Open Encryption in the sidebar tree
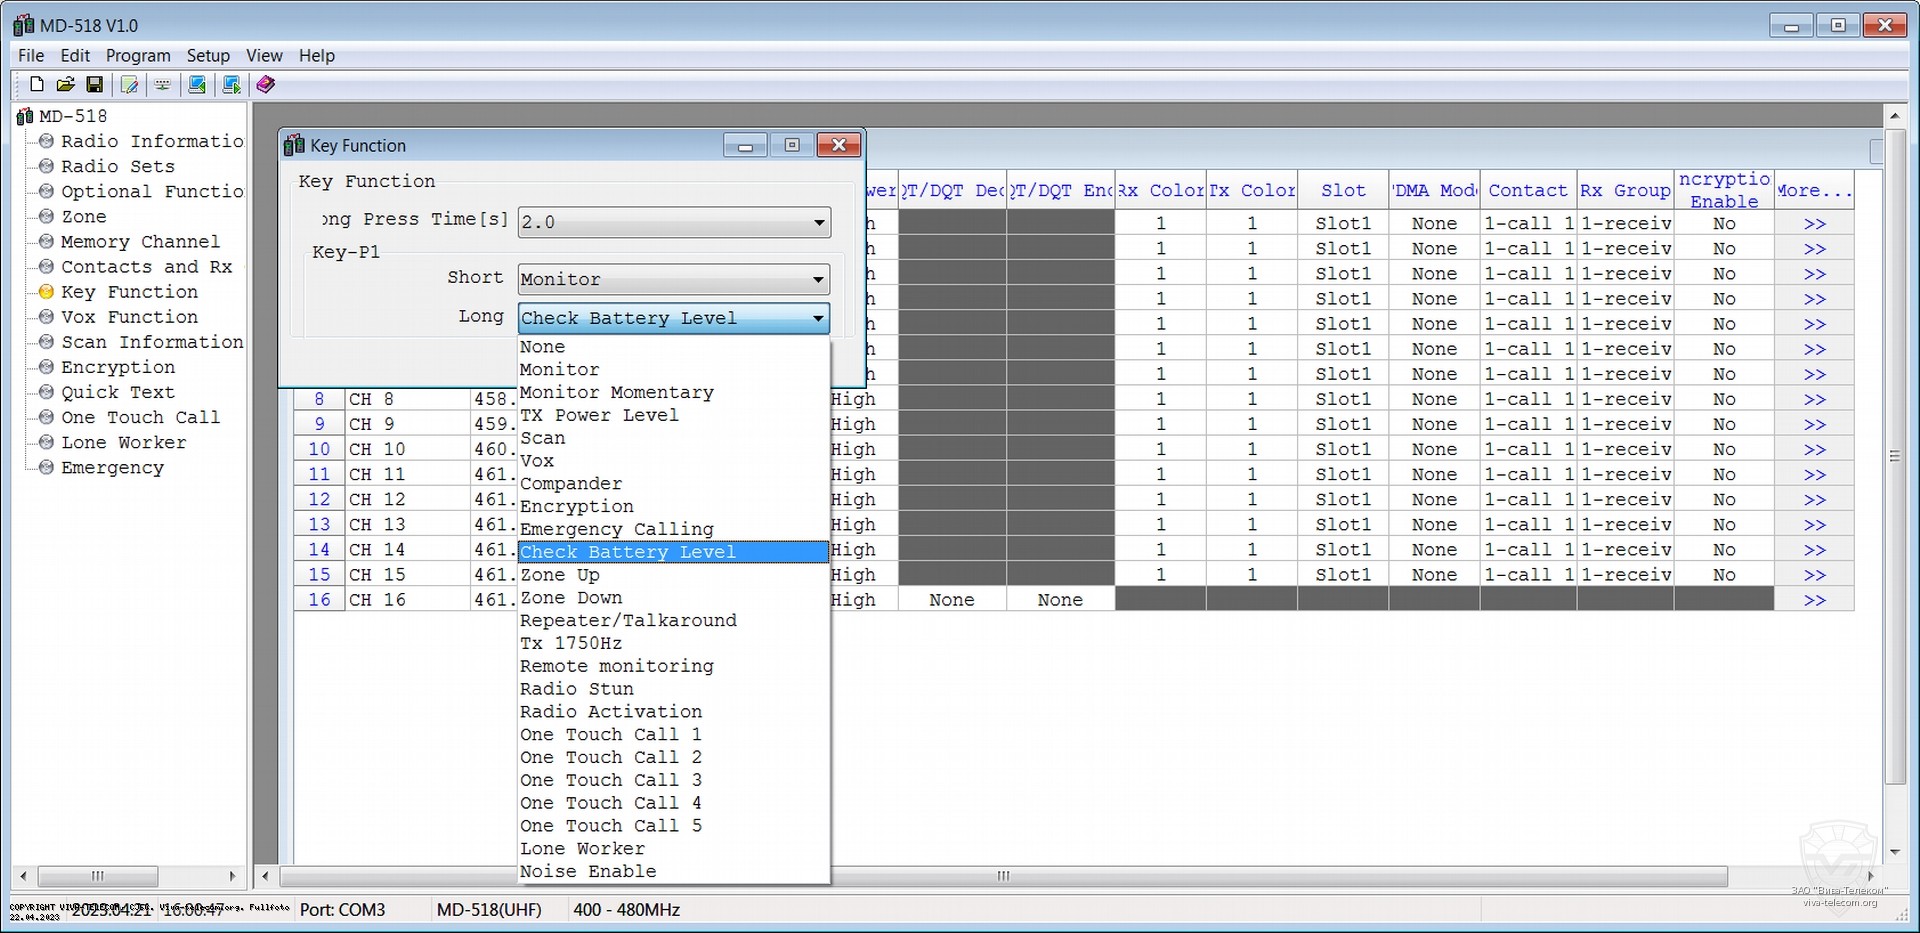Image resolution: width=1920 pixels, height=933 pixels. (x=117, y=367)
